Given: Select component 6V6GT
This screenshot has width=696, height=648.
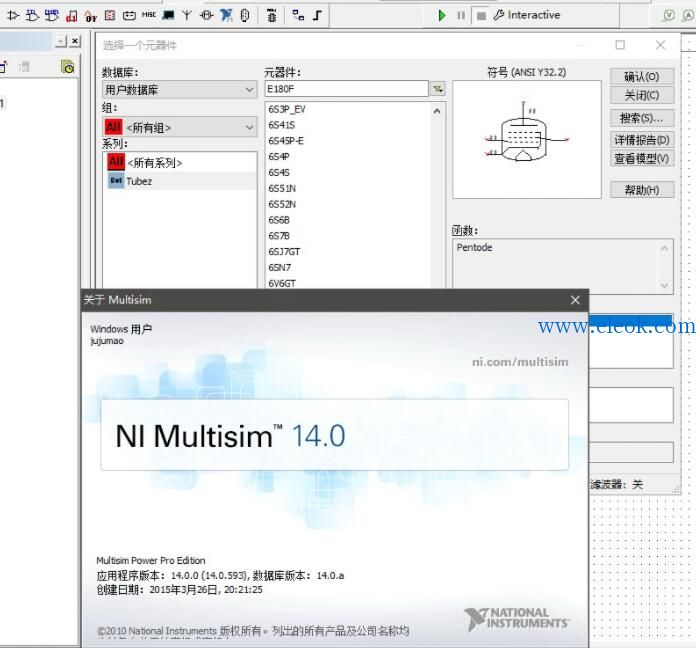Looking at the screenshot, I should 282,283.
